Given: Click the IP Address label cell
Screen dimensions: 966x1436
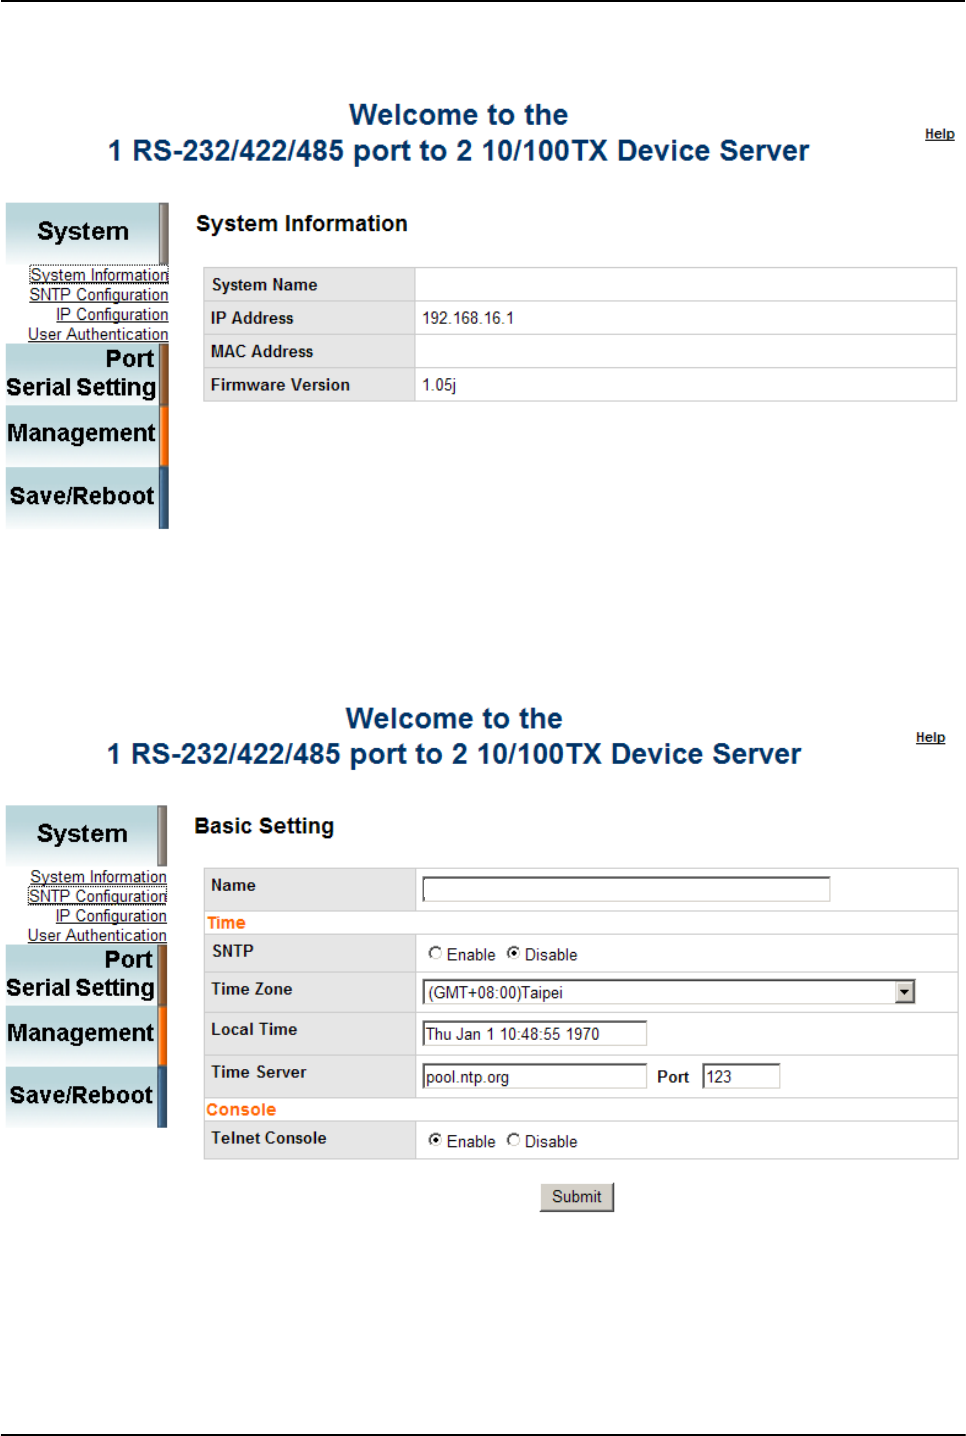Looking at the screenshot, I should 310,318.
